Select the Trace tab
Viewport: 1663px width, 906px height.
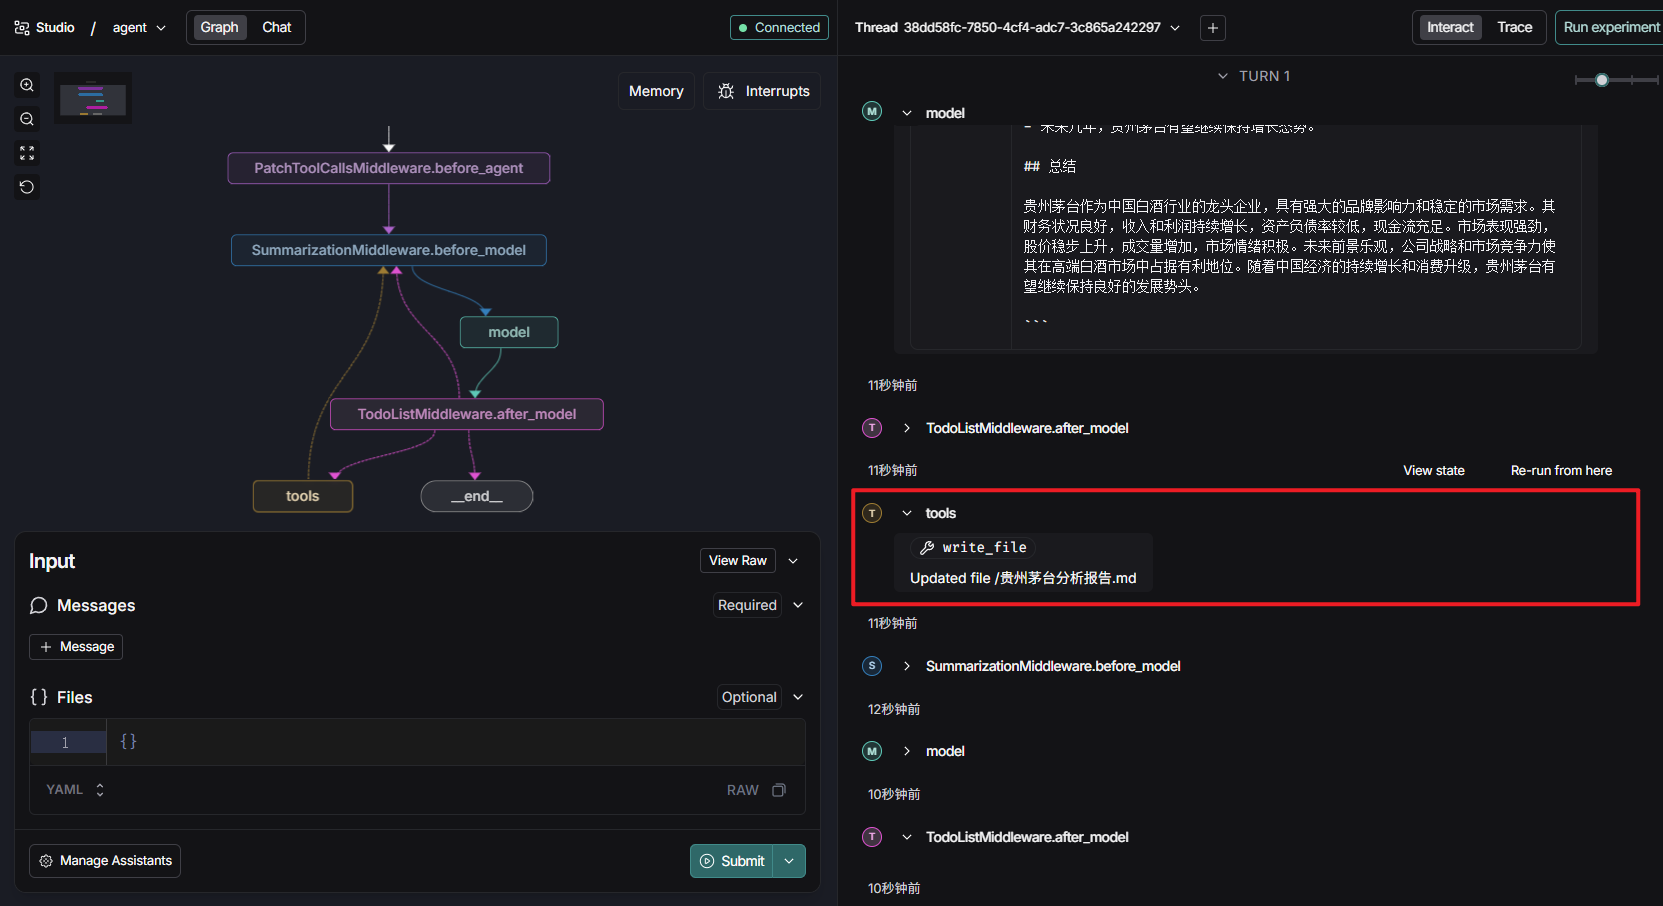(1514, 27)
